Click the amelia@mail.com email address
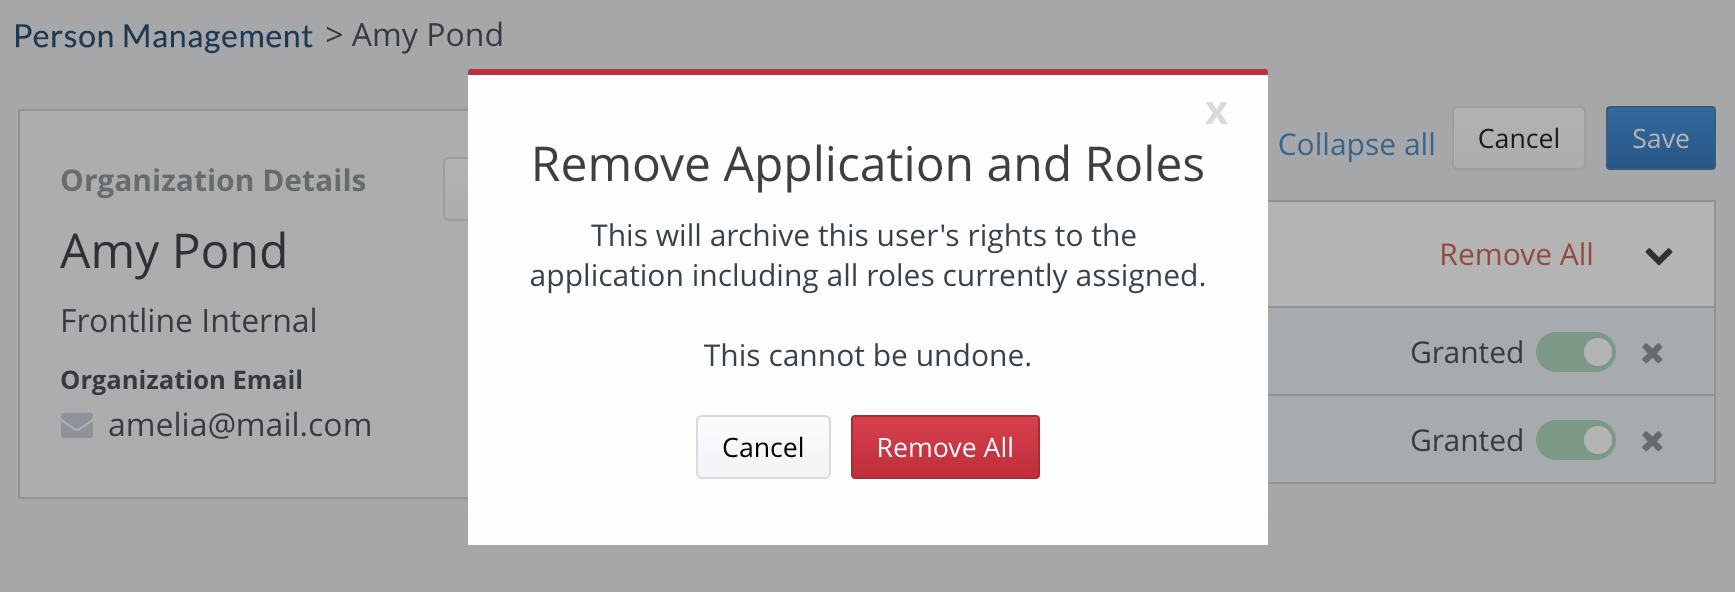 pos(240,425)
